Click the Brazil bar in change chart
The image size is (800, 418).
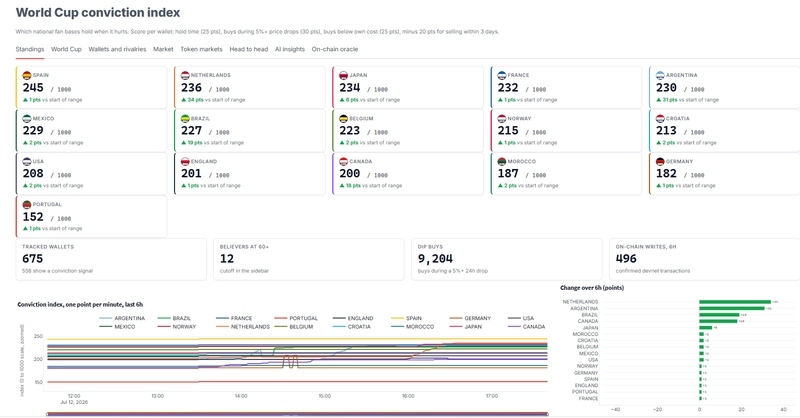(x=719, y=315)
